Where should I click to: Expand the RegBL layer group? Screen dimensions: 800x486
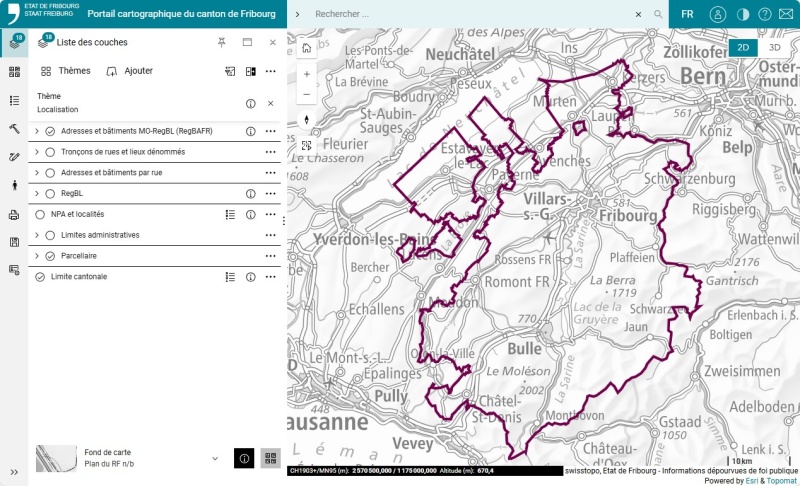pos(37,193)
